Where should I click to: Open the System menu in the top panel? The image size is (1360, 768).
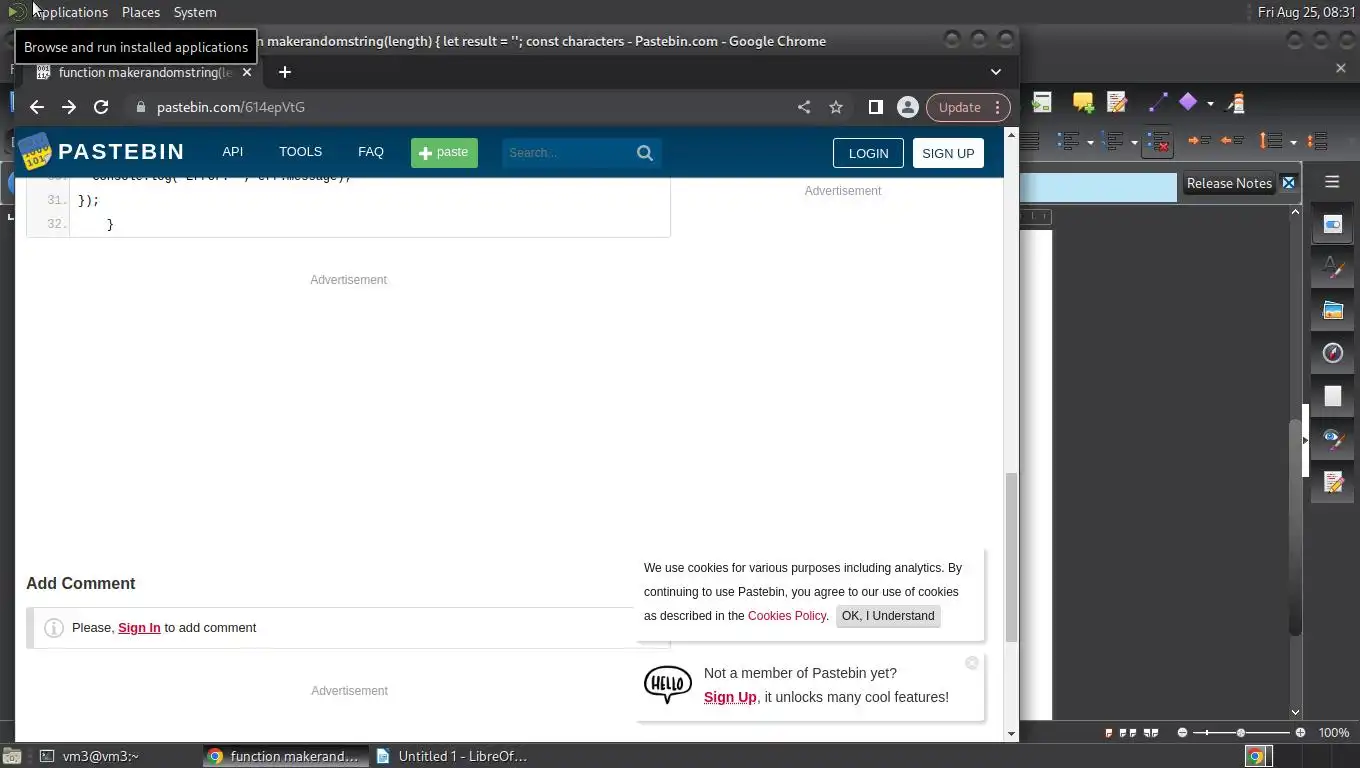[195, 12]
